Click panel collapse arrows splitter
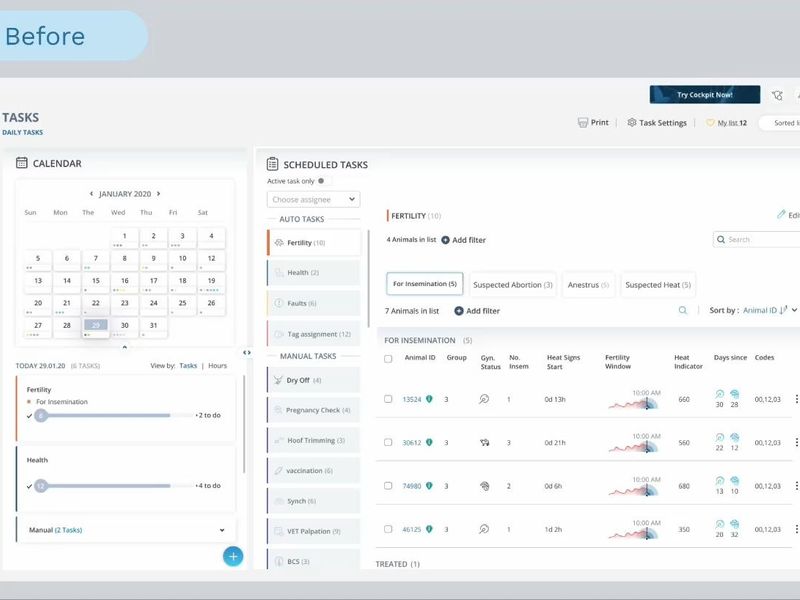The height and width of the screenshot is (600, 800). [x=247, y=352]
